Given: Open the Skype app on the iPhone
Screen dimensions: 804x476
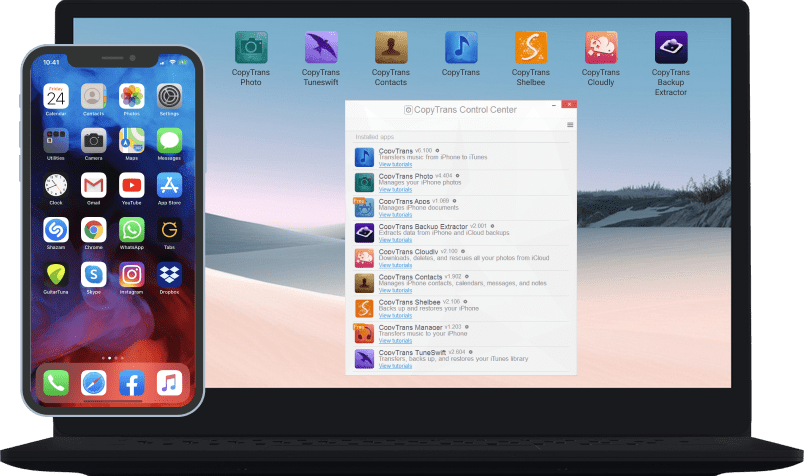Looking at the screenshot, I should [x=93, y=274].
